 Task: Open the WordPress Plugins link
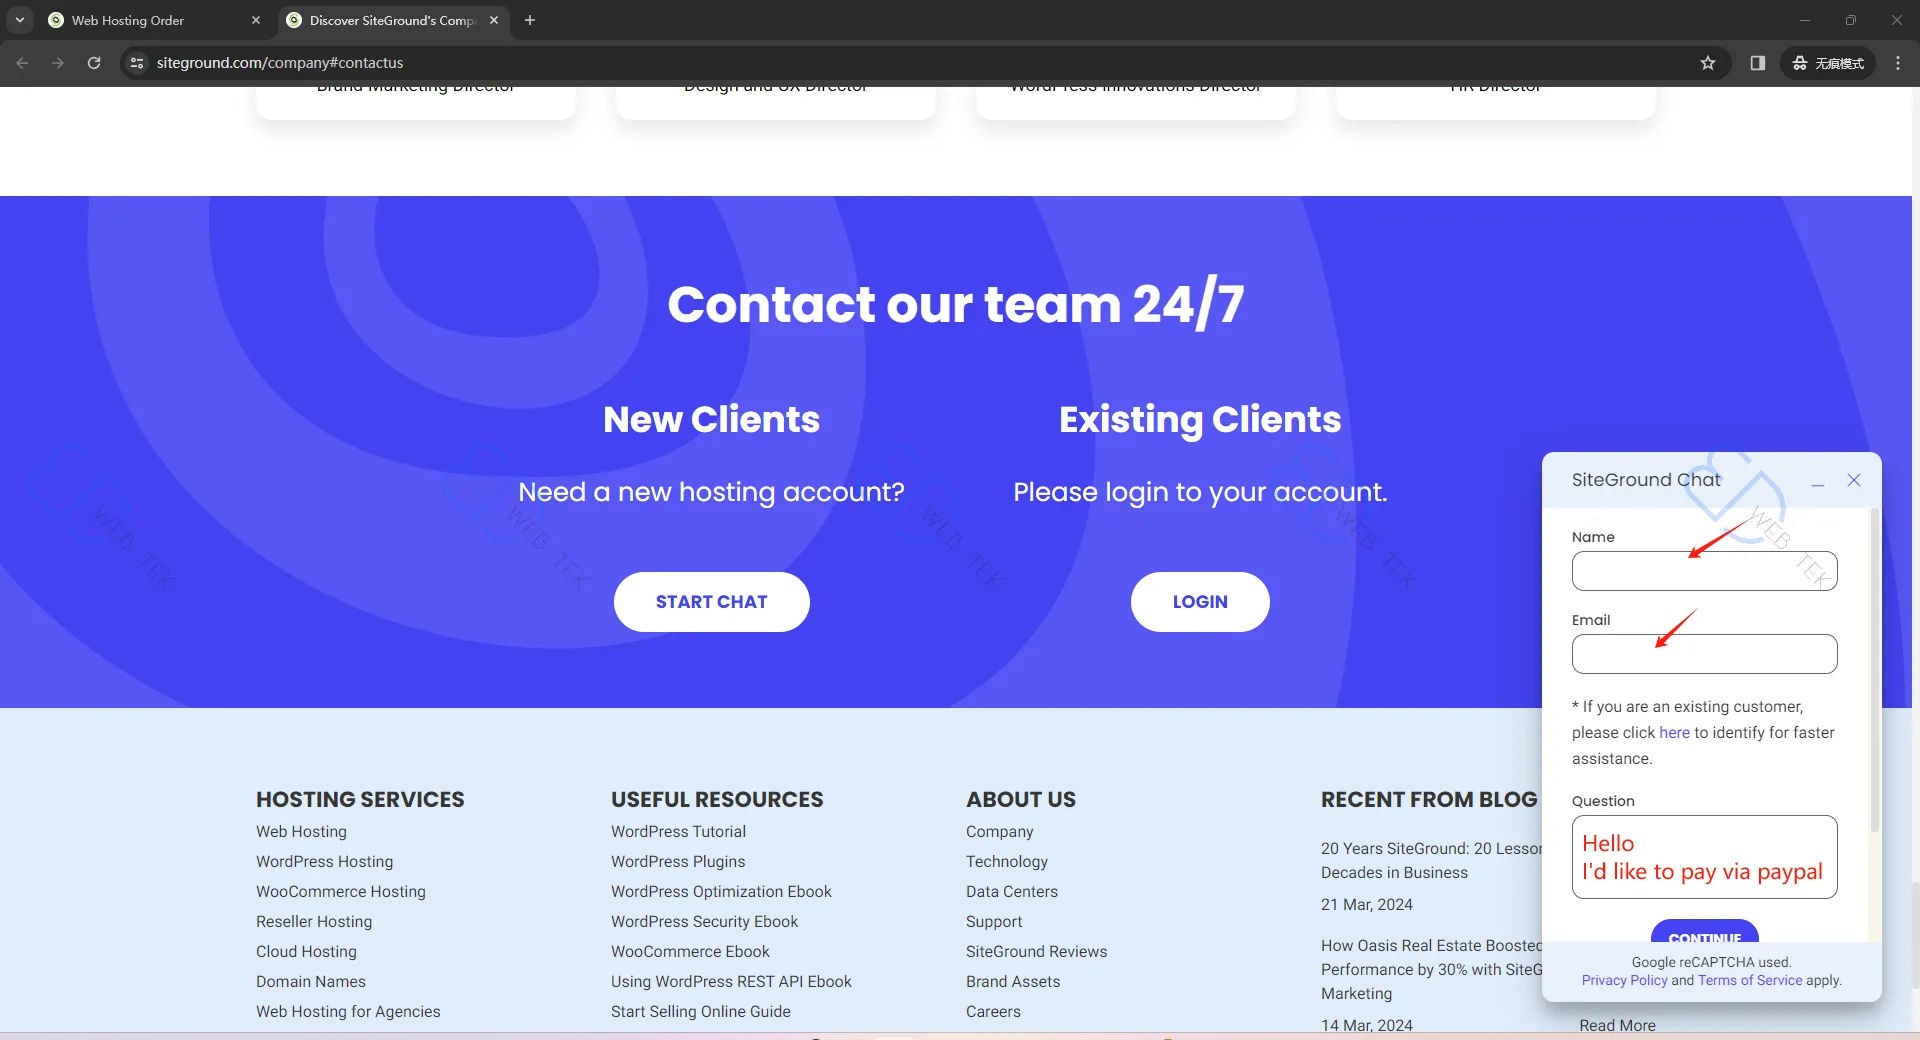(678, 861)
